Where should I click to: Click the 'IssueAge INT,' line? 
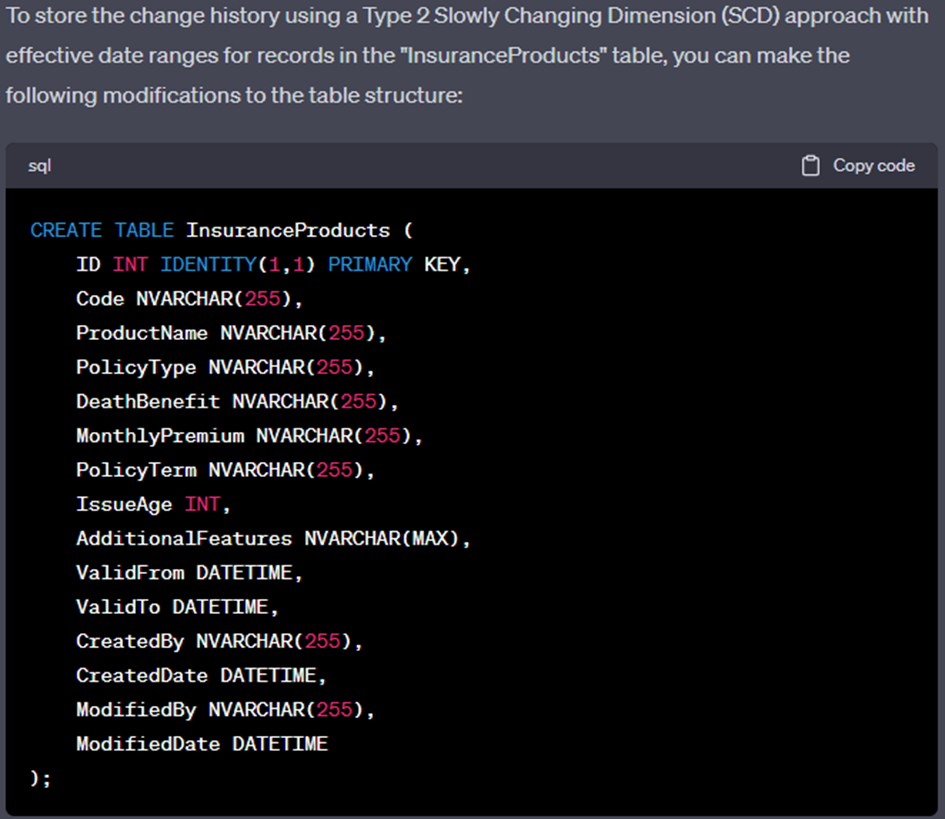(x=153, y=504)
